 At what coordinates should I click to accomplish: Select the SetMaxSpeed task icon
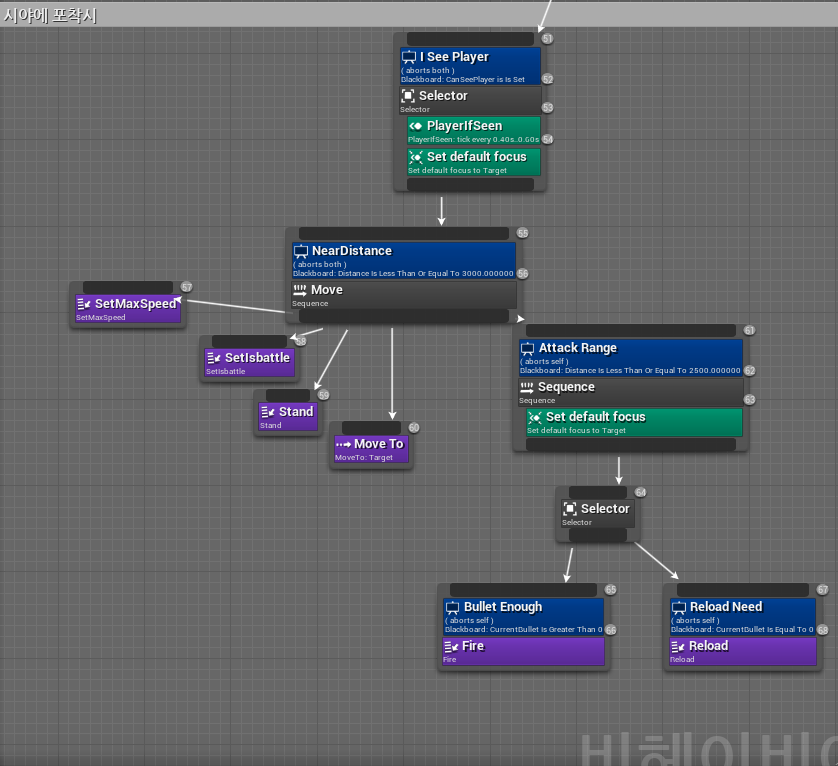click(83, 301)
